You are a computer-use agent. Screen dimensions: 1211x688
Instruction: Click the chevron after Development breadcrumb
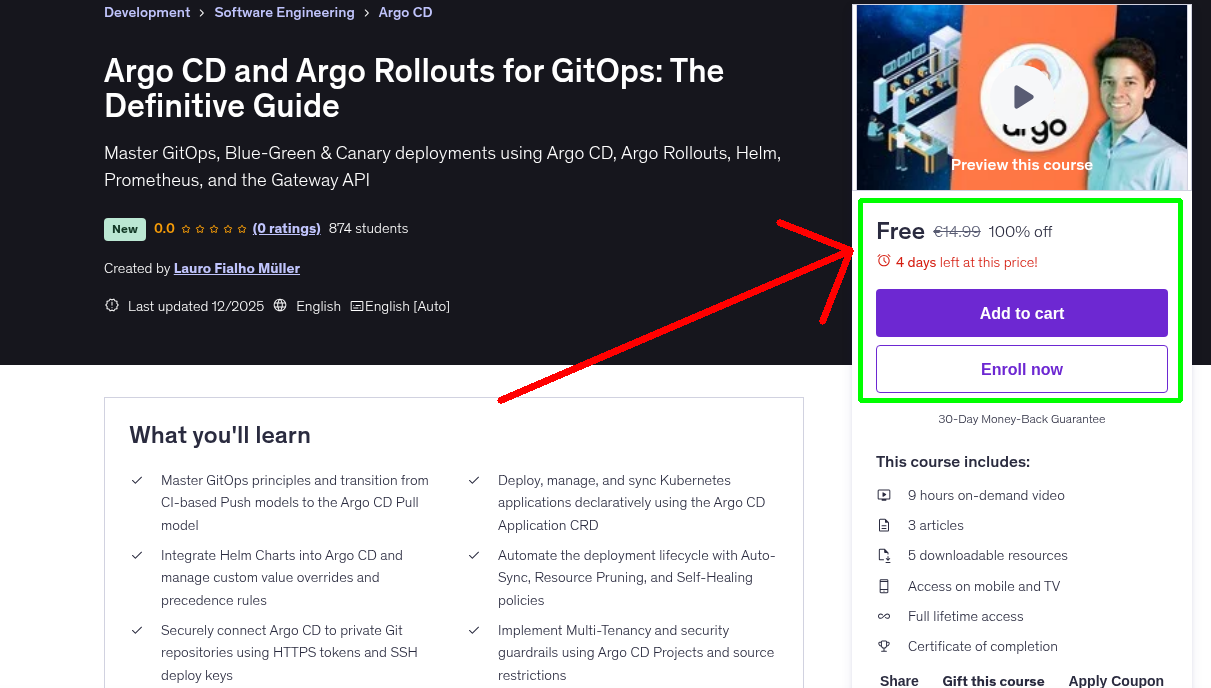200,12
